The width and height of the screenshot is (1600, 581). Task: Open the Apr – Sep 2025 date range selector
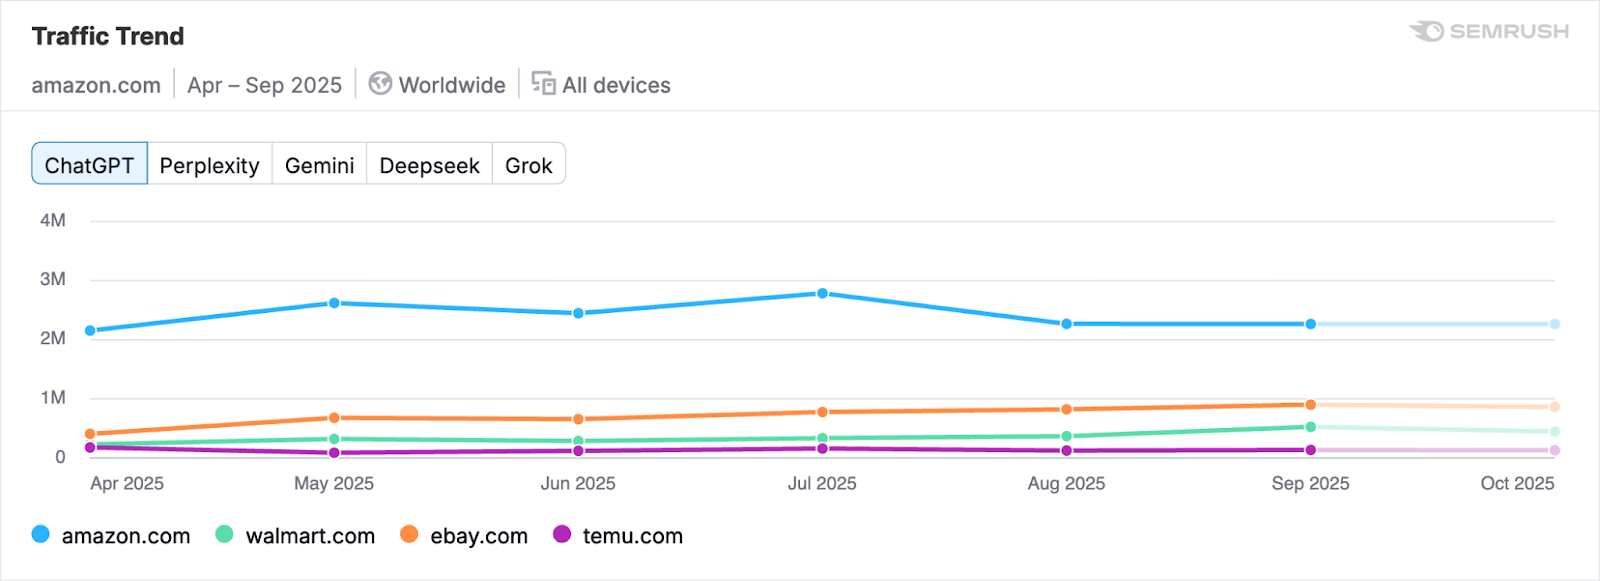pos(264,85)
